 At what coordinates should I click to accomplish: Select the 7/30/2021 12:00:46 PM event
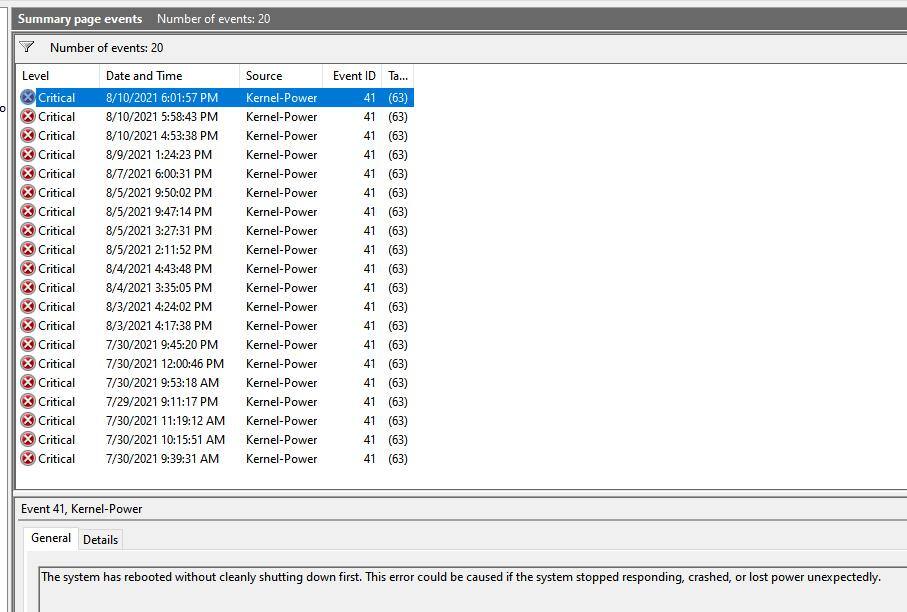[x=164, y=364]
